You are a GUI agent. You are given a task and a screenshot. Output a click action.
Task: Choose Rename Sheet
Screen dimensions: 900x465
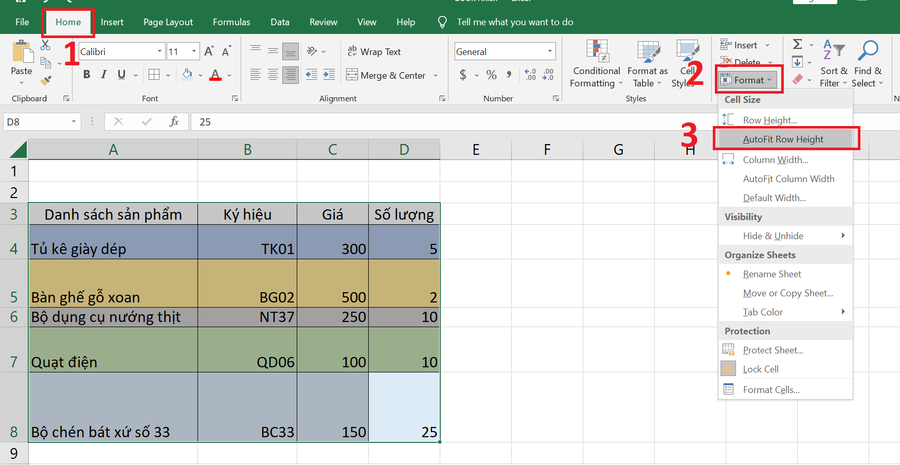click(786, 274)
